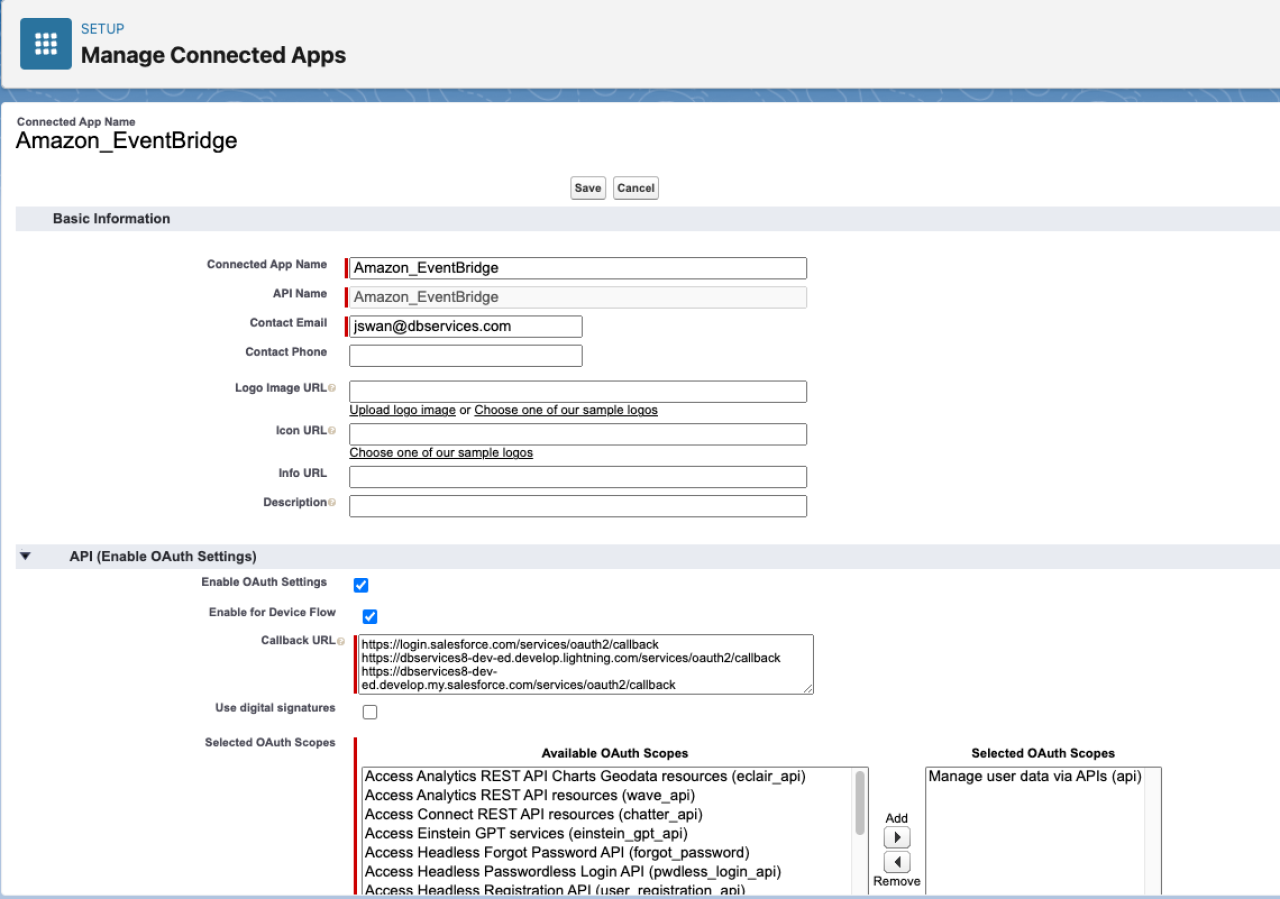Image resolution: width=1280 pixels, height=899 pixels.
Task: Uncheck Enable for Device Flow checkbox
Action: coord(370,616)
